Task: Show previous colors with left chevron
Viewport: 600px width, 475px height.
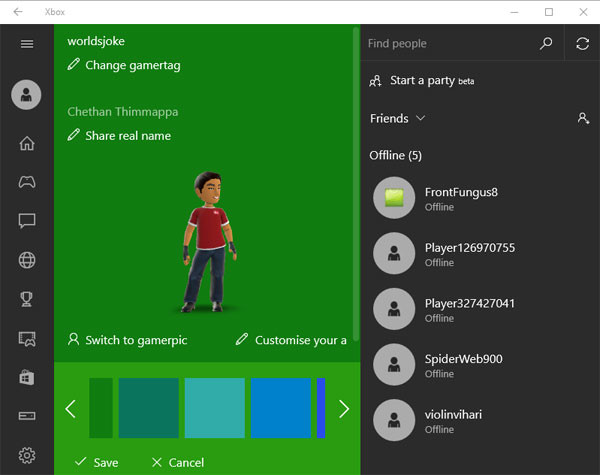Action: (71, 409)
